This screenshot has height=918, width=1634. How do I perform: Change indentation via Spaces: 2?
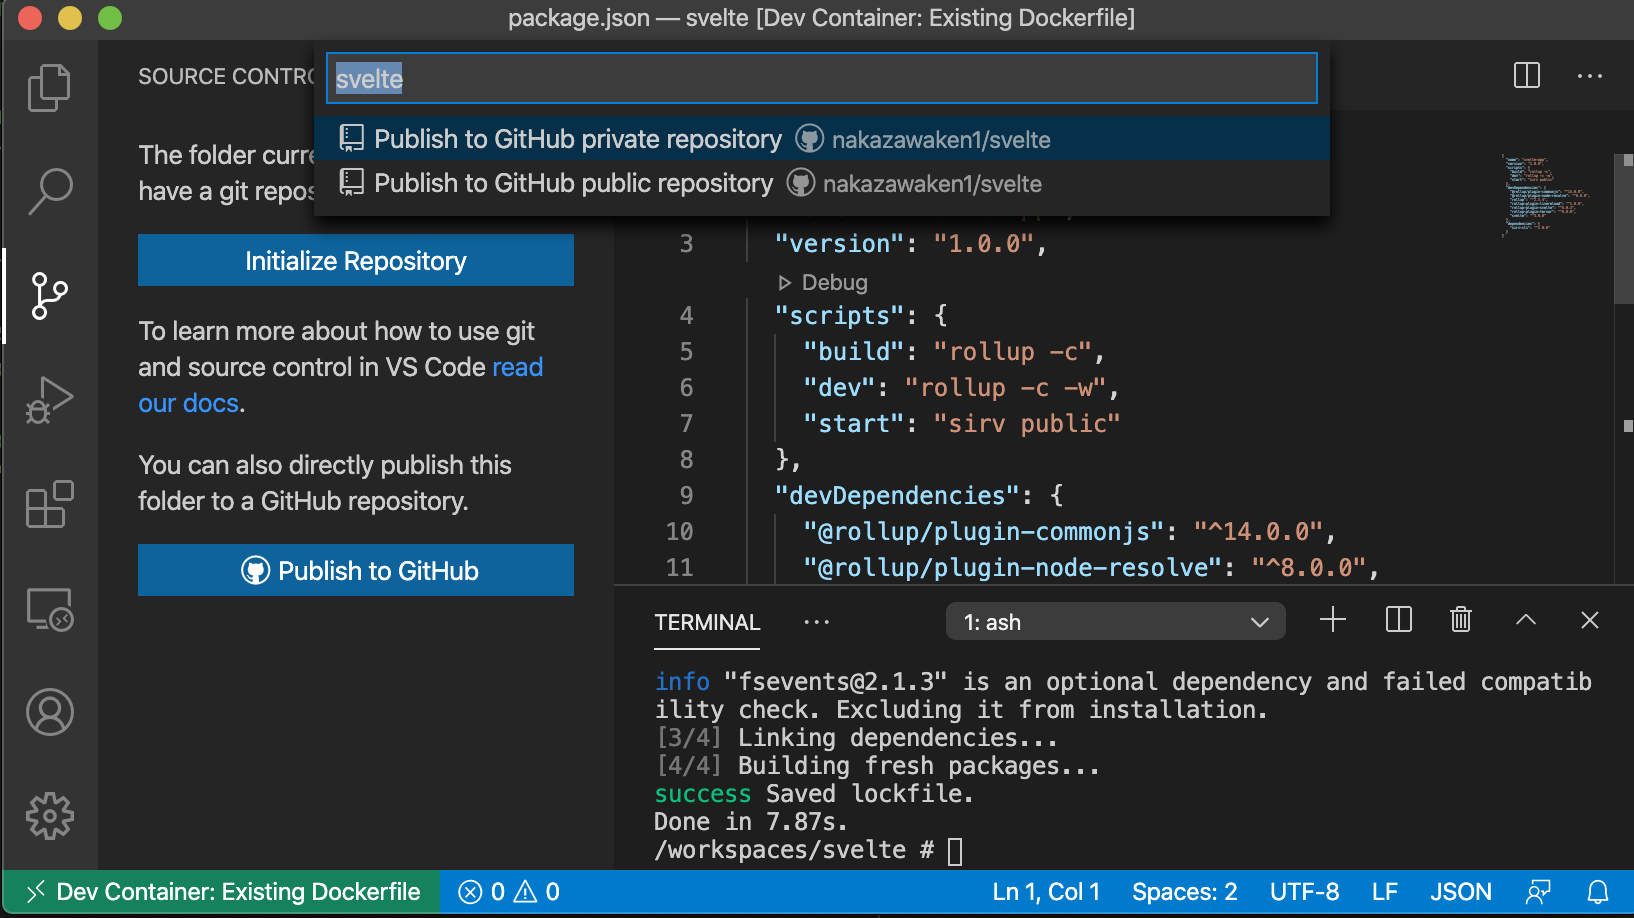[x=1185, y=892]
